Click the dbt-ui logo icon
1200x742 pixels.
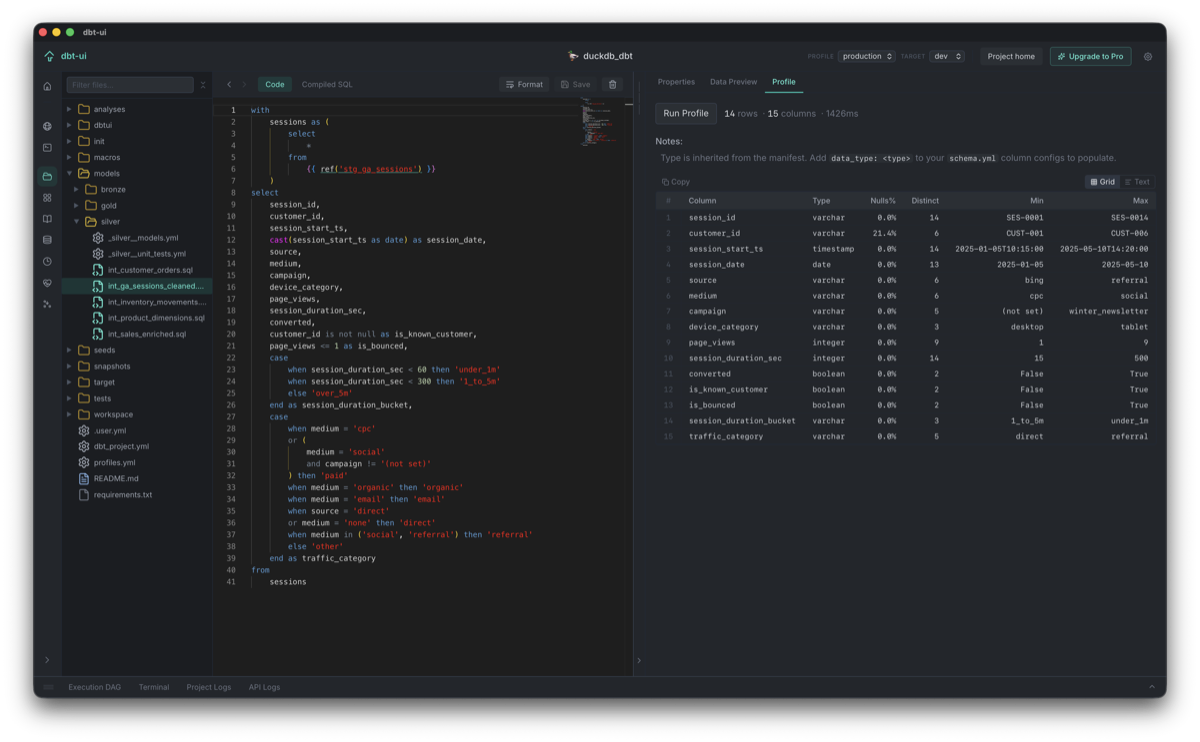tap(49, 57)
